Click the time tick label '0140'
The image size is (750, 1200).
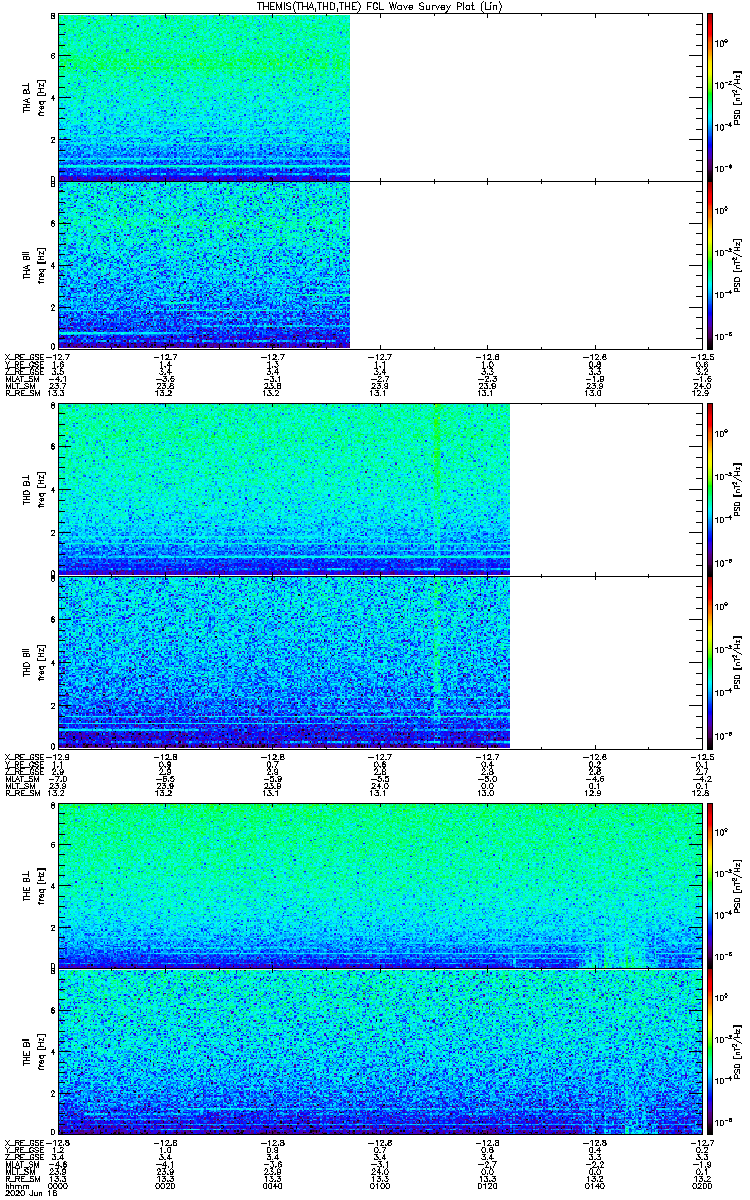coord(593,1186)
